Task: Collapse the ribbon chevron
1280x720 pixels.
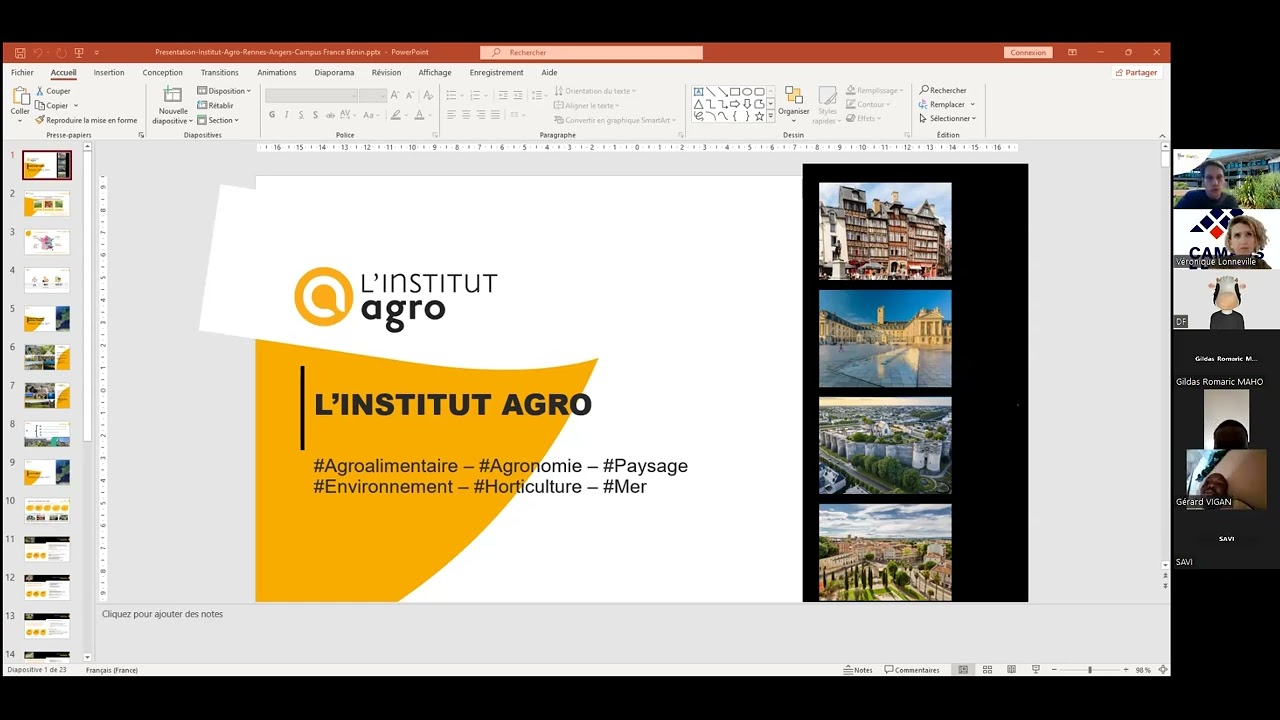Action: point(1162,135)
